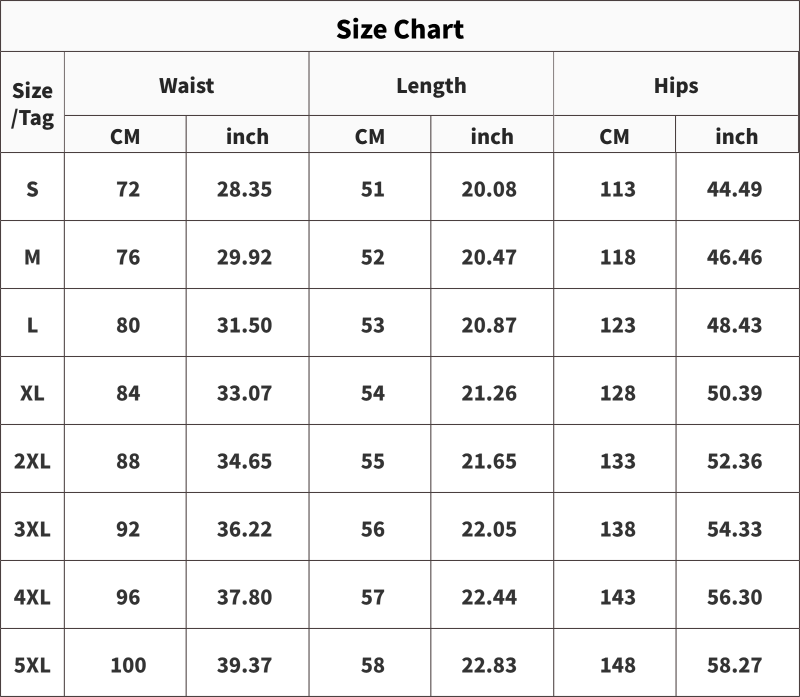Viewport: 800px width, 697px height.
Task: Select hips value 58.27 inch cell
Action: point(735,665)
